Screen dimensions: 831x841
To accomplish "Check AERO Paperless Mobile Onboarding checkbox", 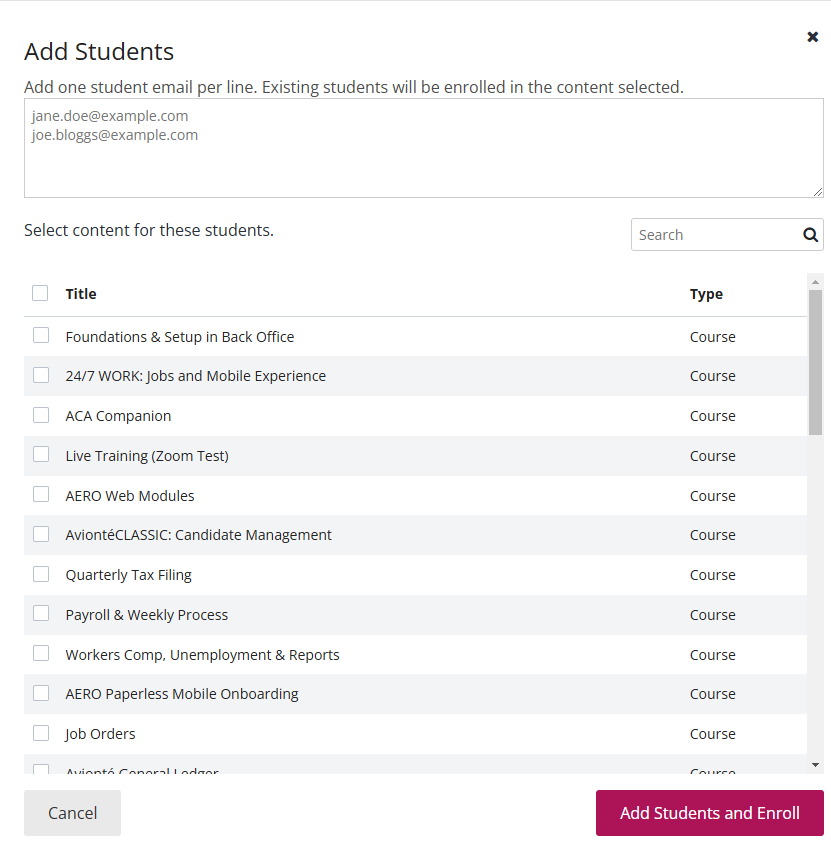I will click(x=41, y=693).
